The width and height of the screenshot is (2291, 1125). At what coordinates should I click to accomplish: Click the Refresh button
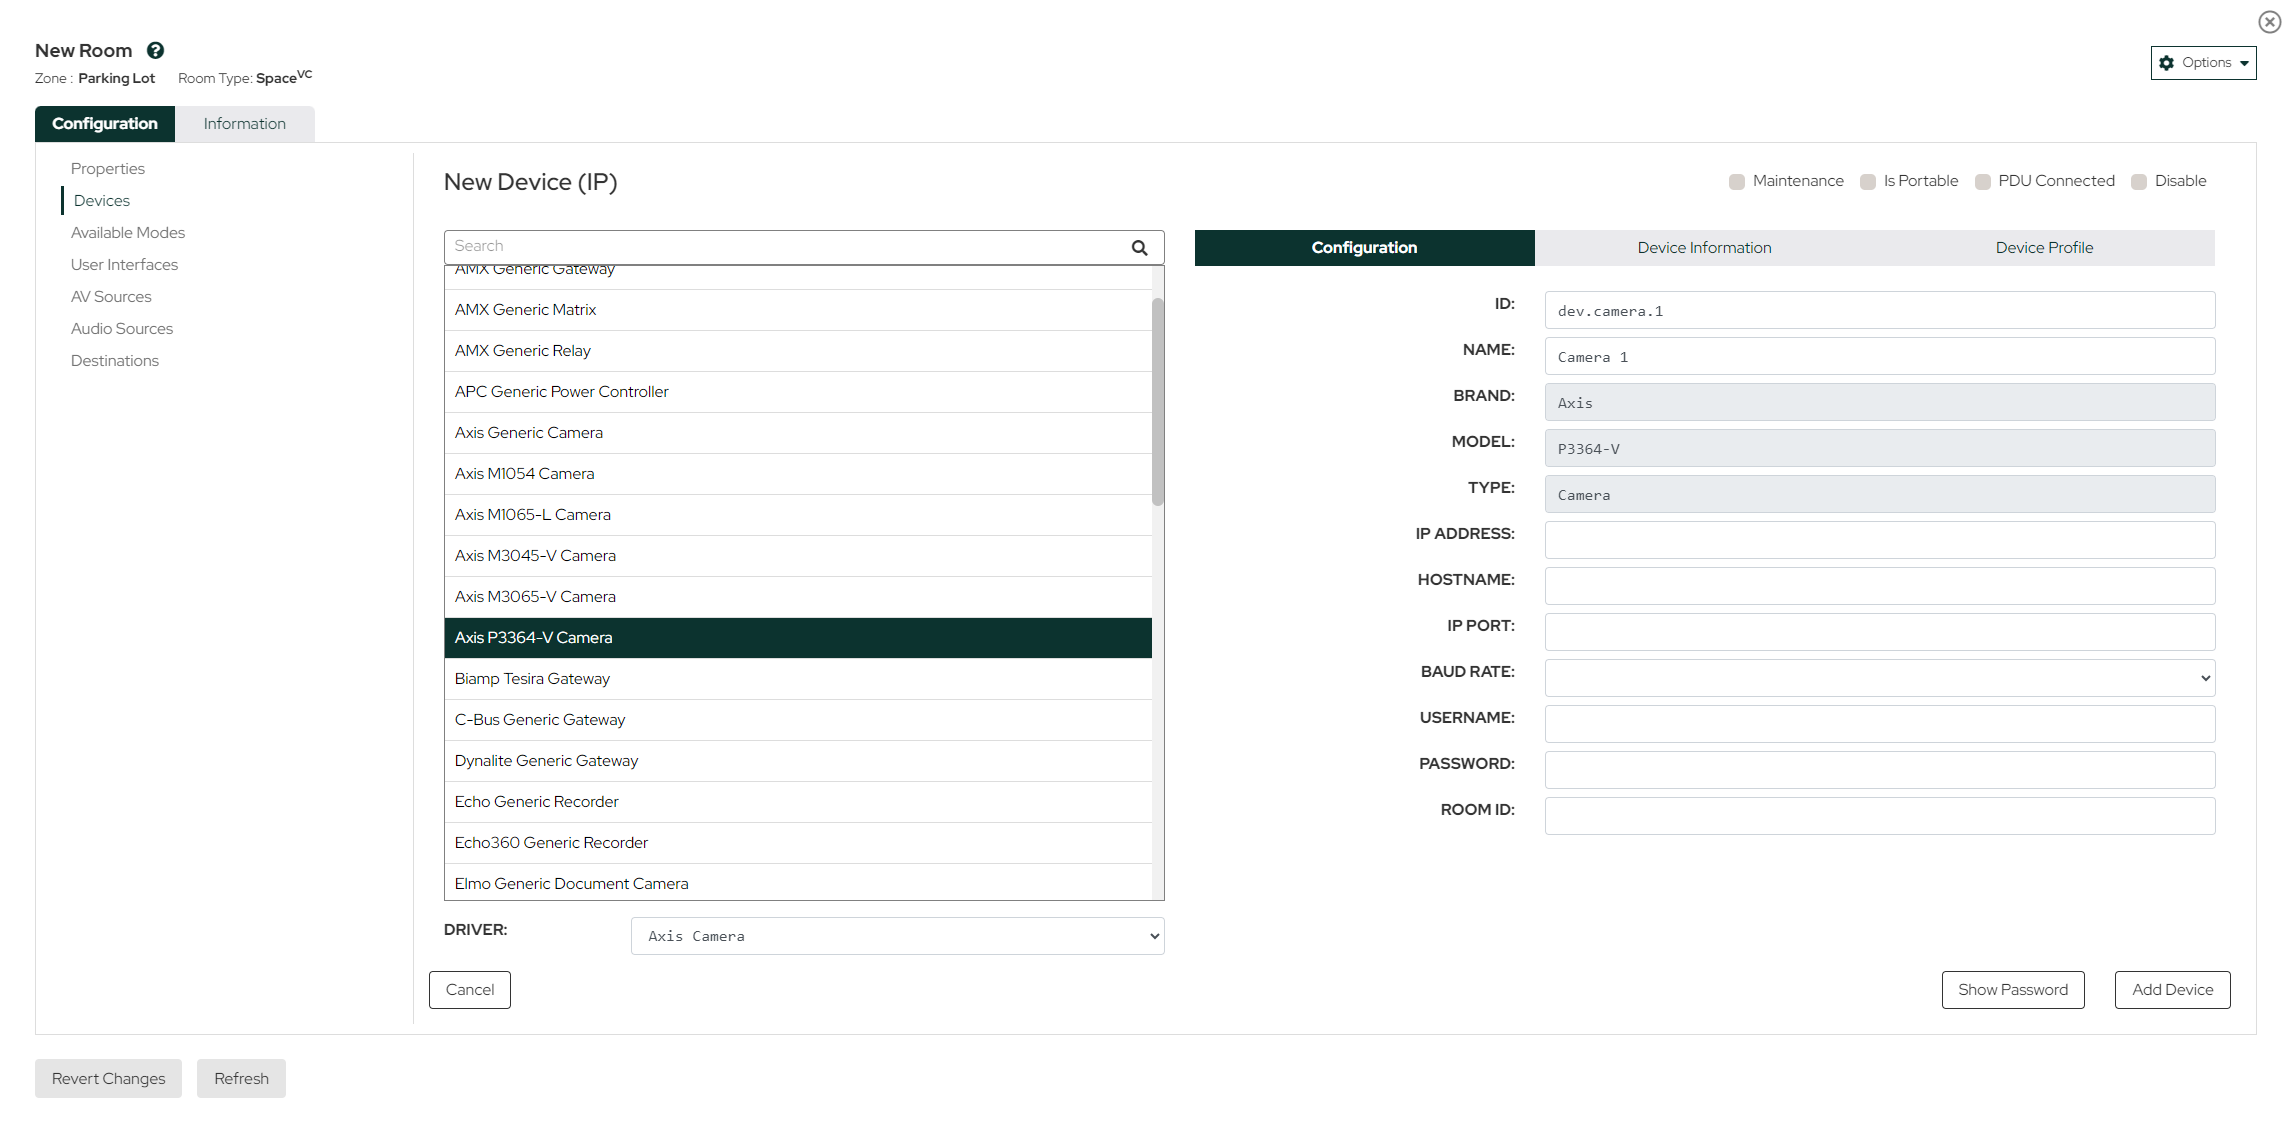point(241,1079)
